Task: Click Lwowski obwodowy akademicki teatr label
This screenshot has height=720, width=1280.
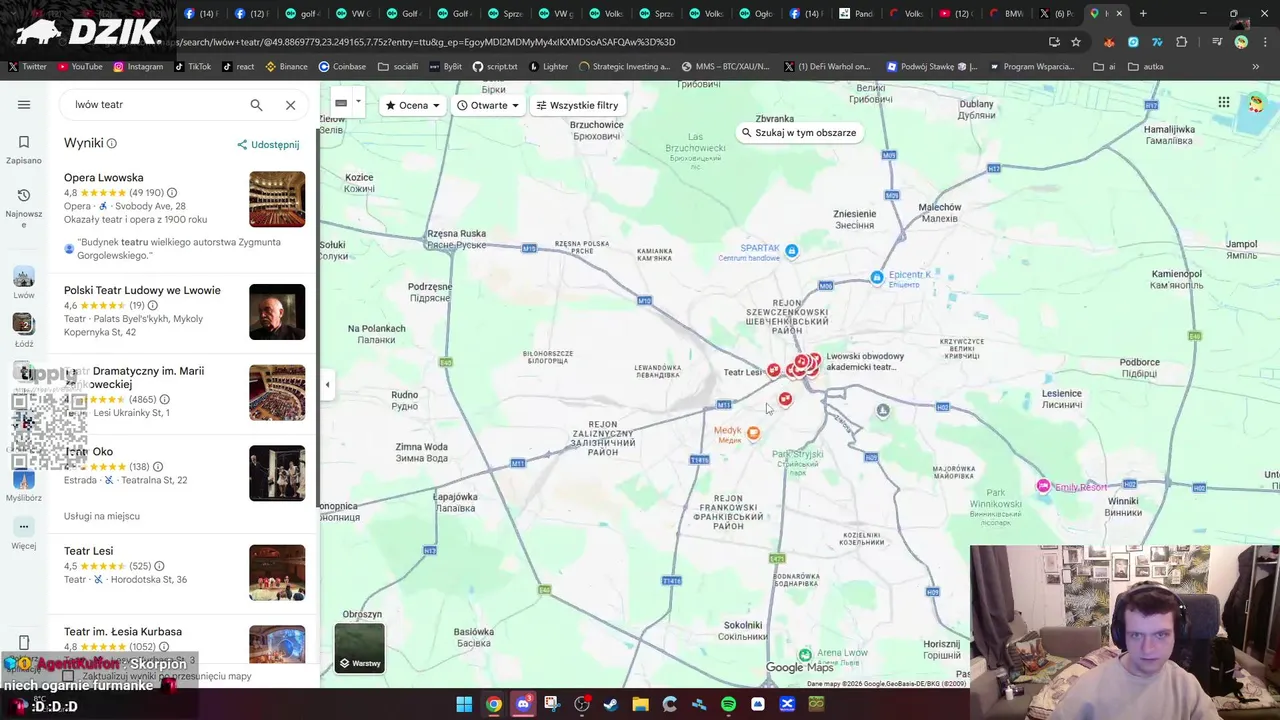Action: coord(865,362)
